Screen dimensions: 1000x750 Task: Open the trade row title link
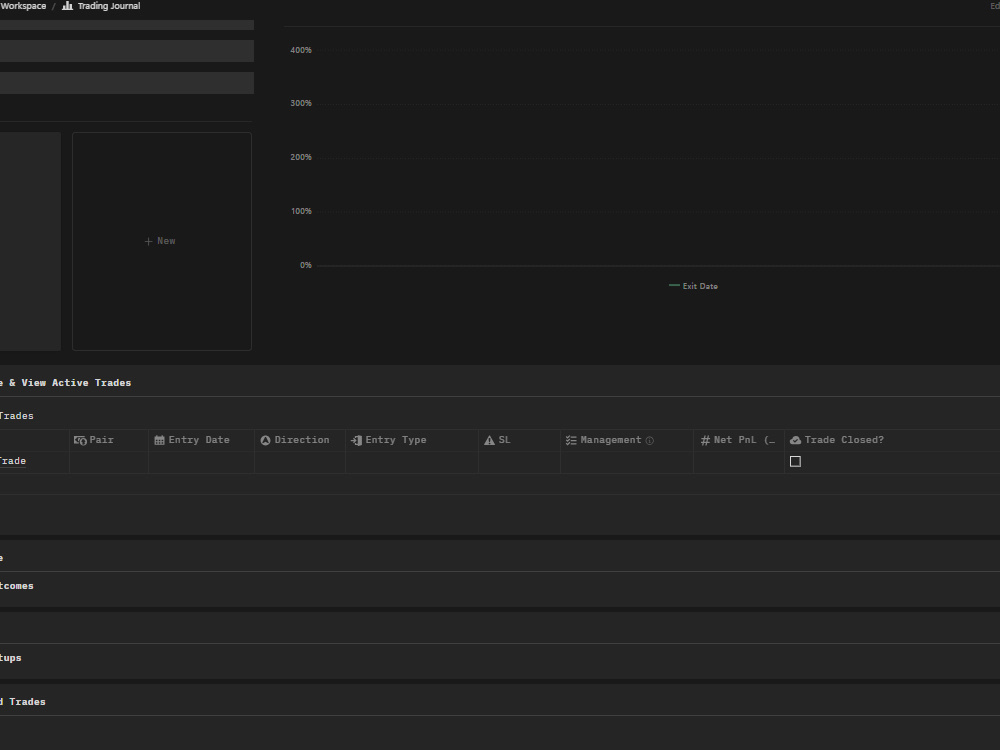click(13, 461)
